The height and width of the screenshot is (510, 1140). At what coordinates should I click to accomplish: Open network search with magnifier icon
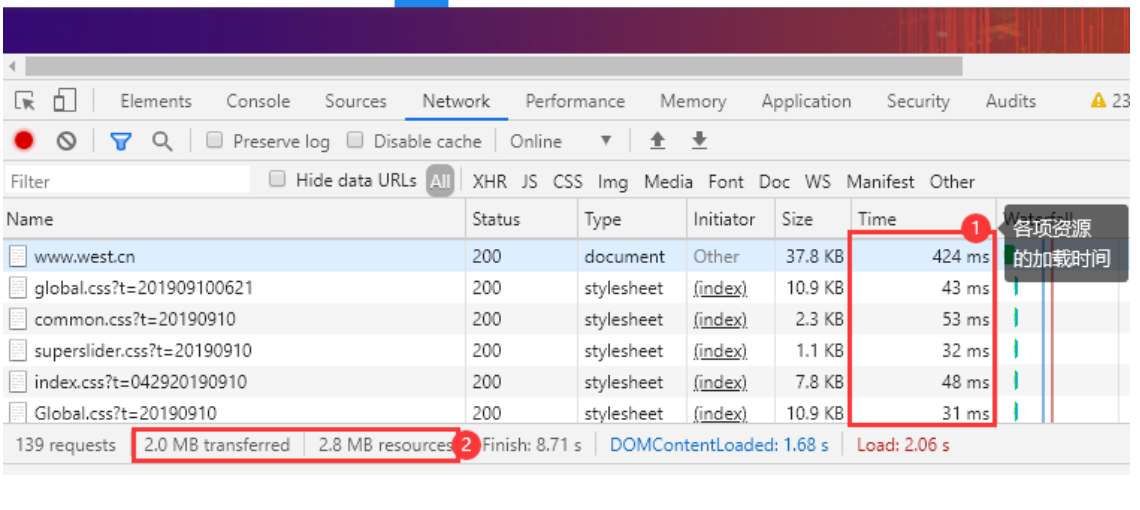[162, 141]
